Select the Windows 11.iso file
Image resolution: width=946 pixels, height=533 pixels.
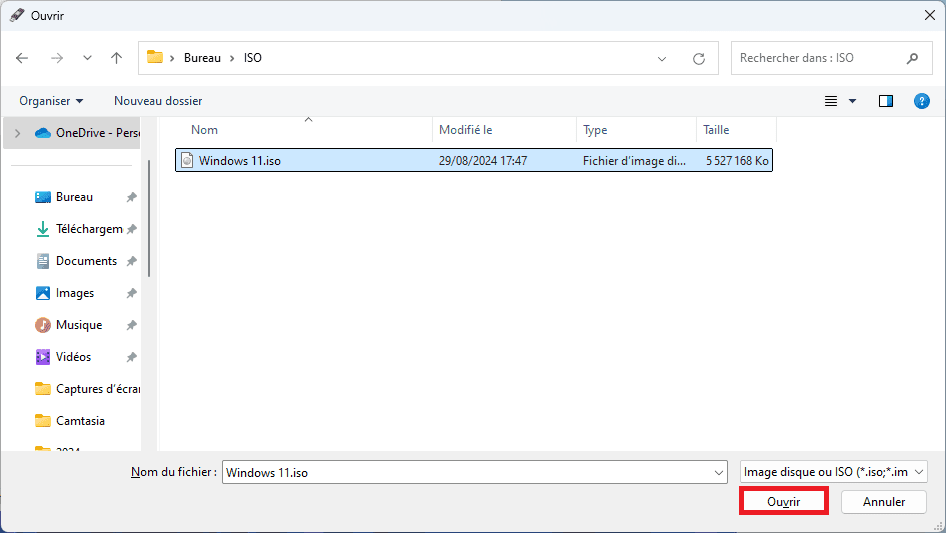coord(474,161)
